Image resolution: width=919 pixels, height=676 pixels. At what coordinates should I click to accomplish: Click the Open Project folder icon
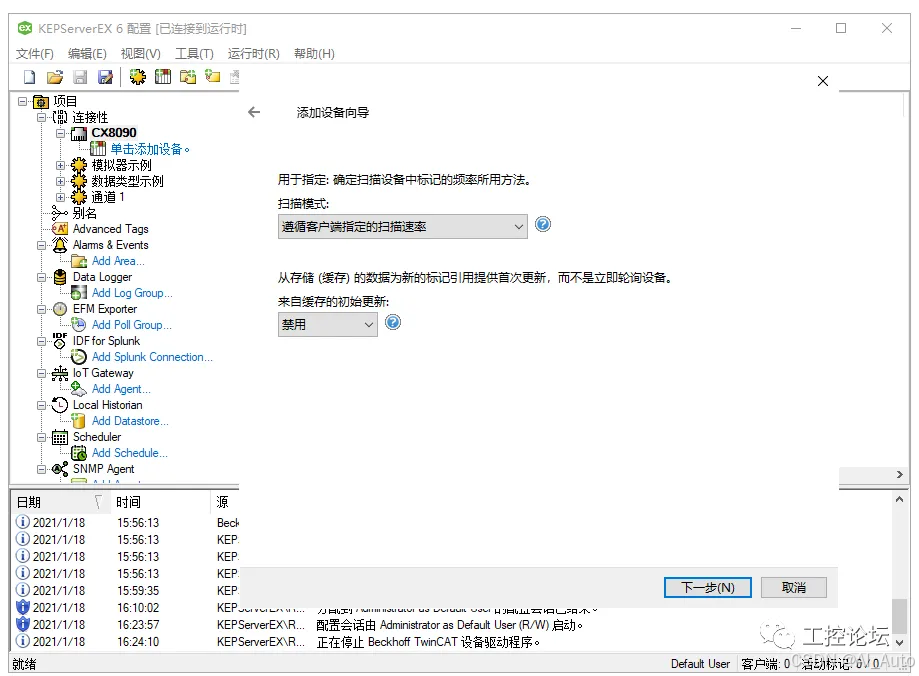pyautogui.click(x=55, y=77)
